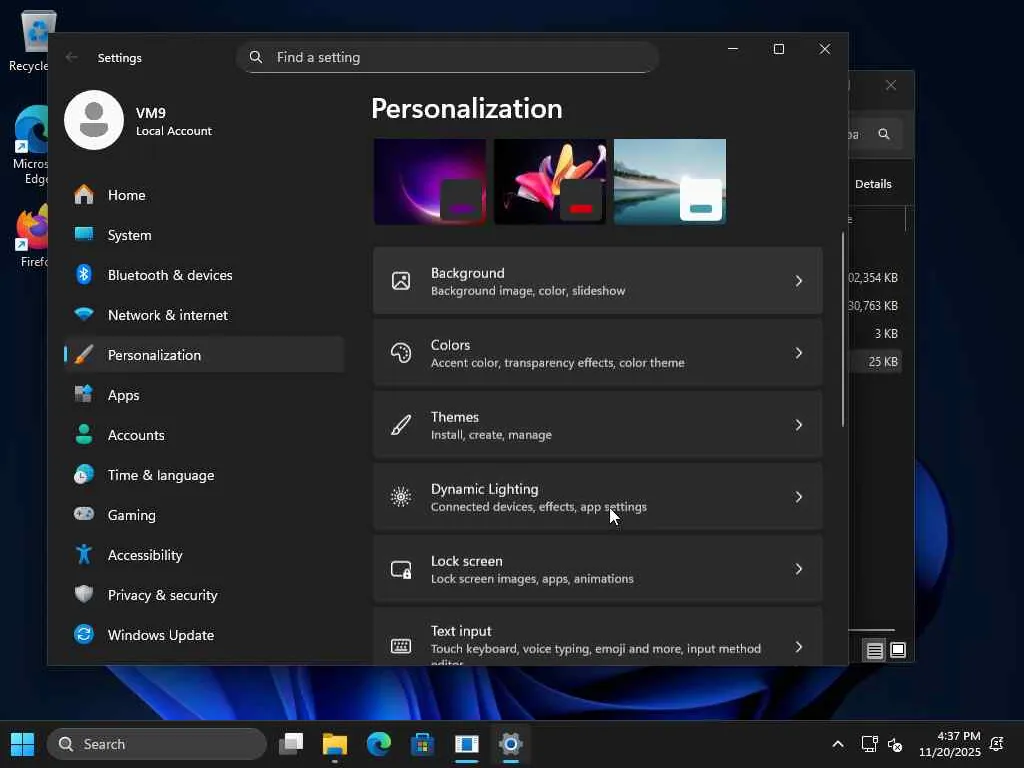
Task: Click the Privacy & security shield icon
Action: [x=85, y=595]
